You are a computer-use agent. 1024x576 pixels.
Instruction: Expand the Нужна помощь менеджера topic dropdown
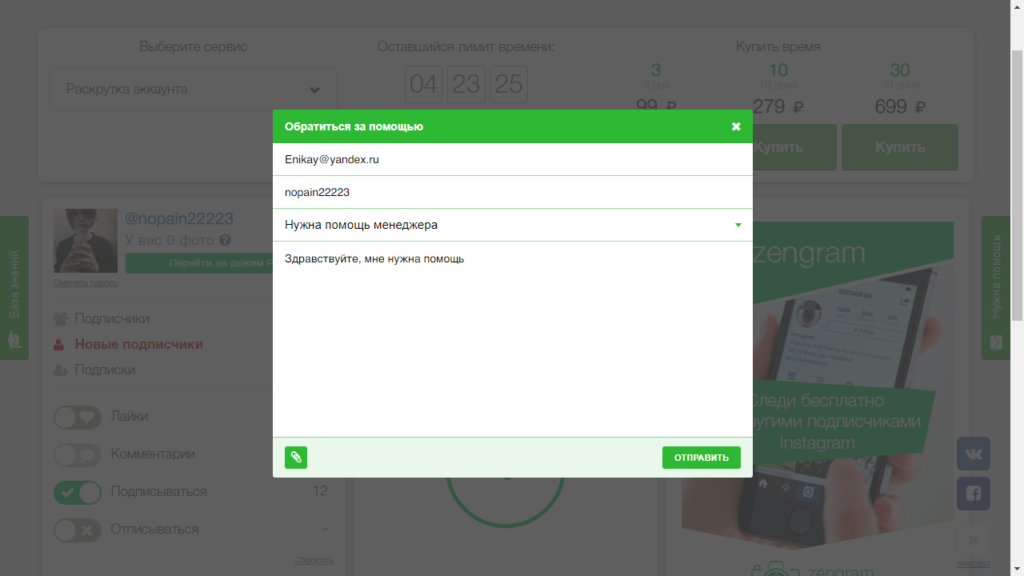click(x=513, y=225)
